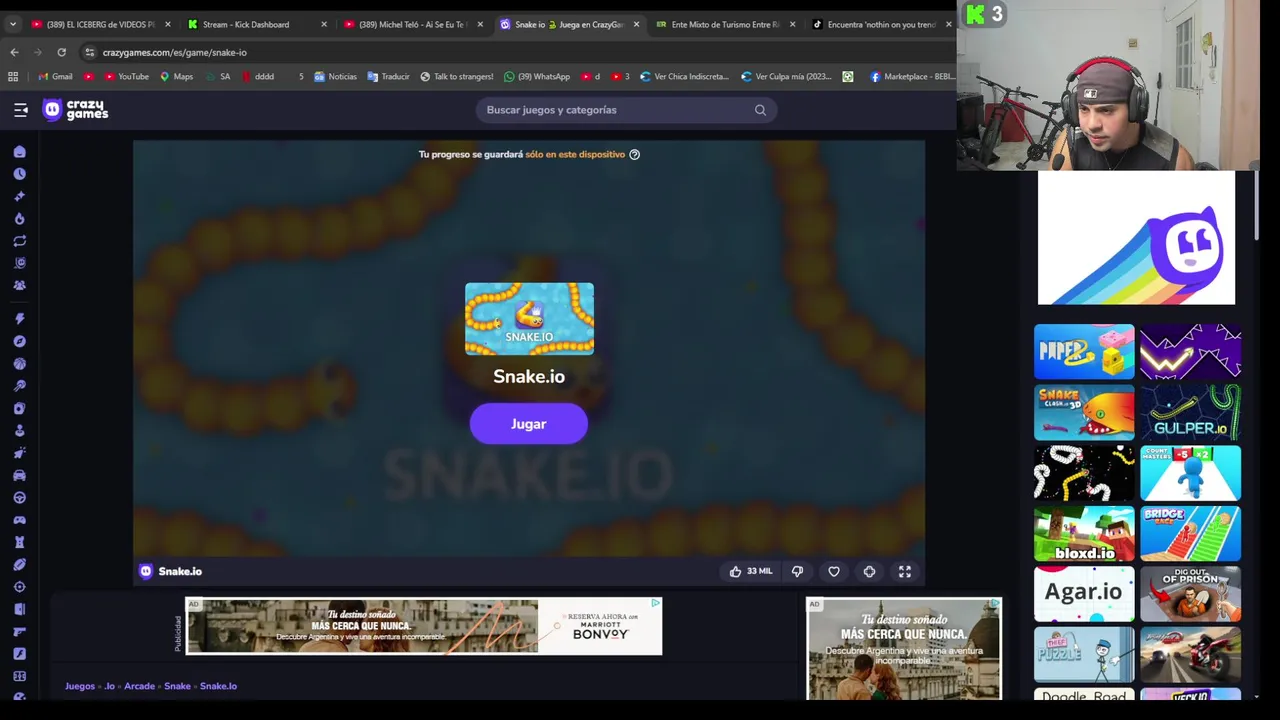Screen dimensions: 1280x720
Task: Open the Escape door category icon
Action: pos(19,609)
